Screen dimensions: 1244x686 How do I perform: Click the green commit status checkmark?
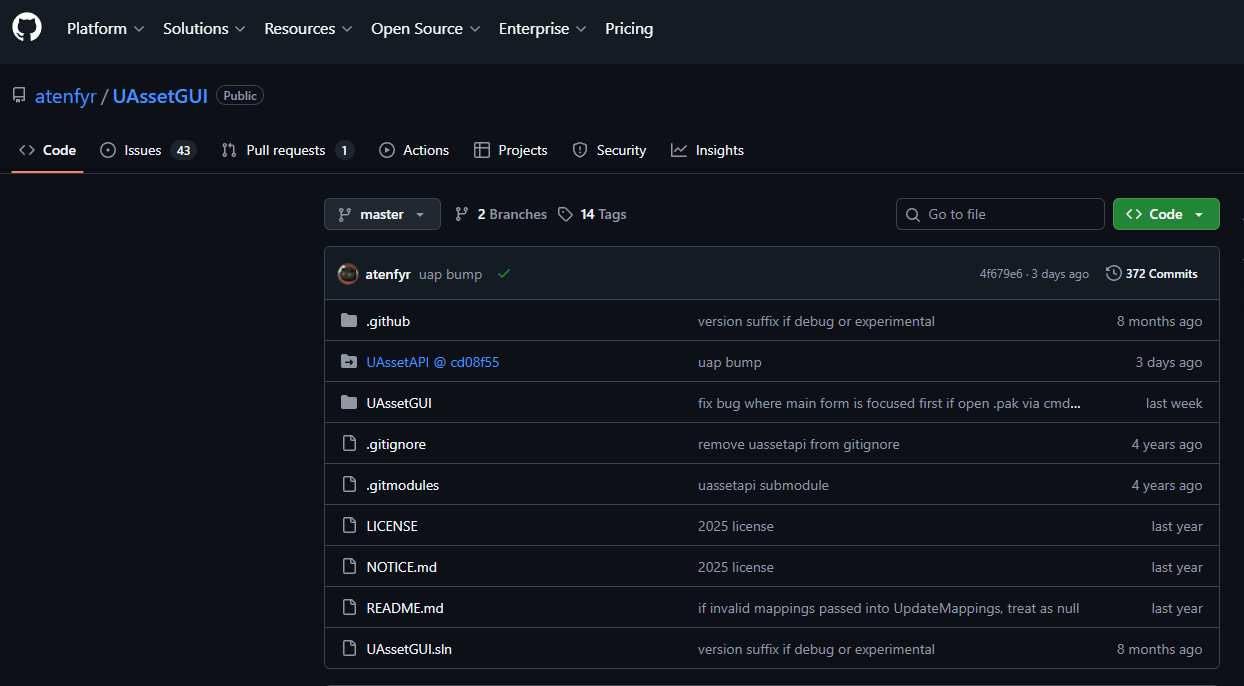click(504, 274)
